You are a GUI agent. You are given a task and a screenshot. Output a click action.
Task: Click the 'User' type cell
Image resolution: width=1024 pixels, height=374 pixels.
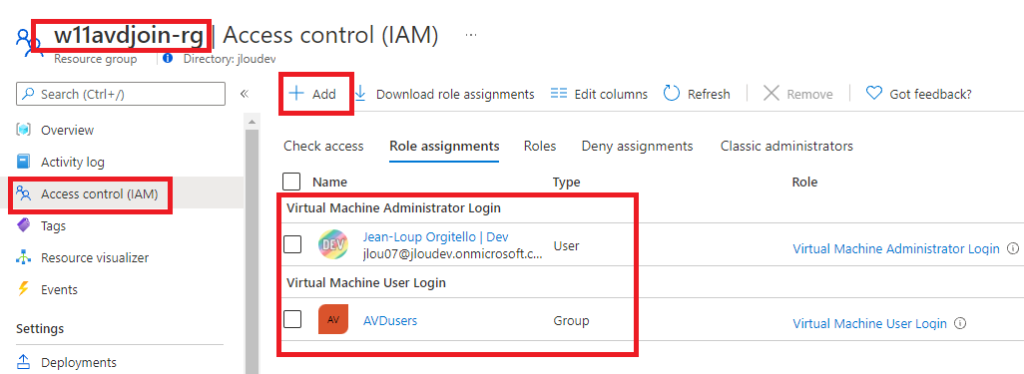tap(566, 246)
